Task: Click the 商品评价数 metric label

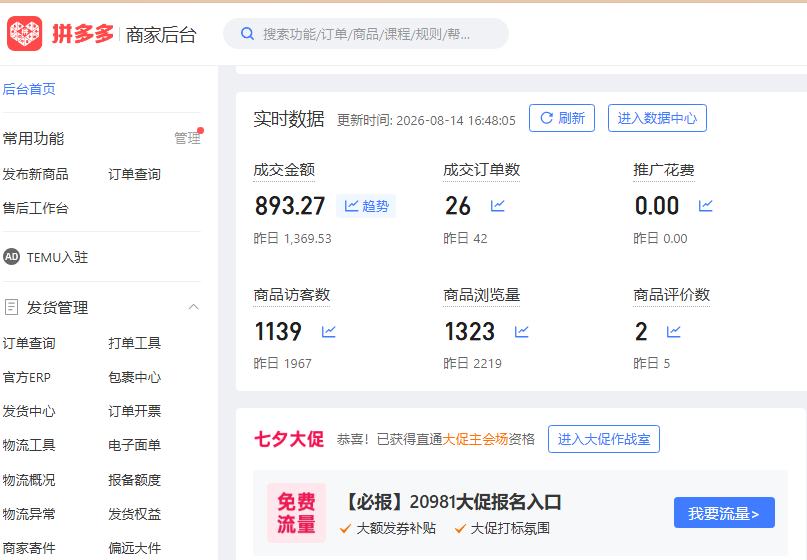Action: tap(672, 295)
